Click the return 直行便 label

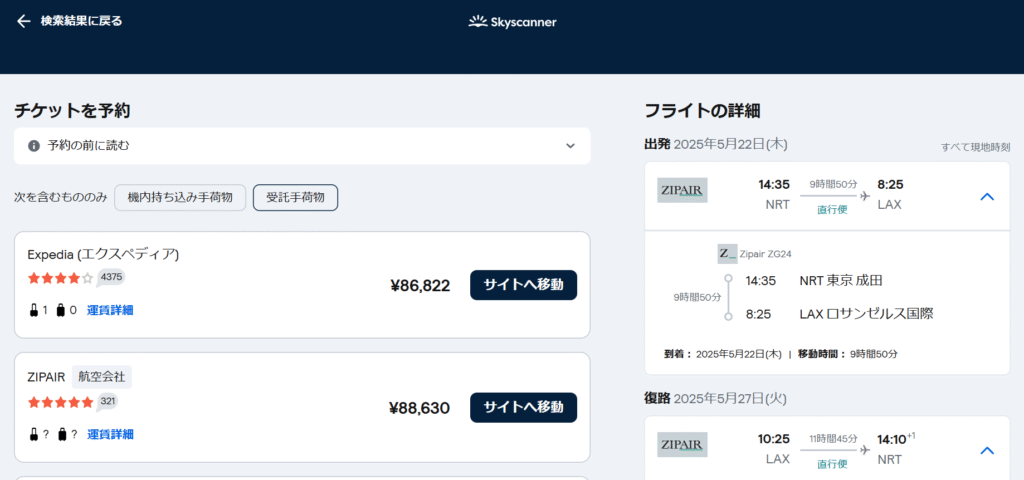click(x=833, y=464)
